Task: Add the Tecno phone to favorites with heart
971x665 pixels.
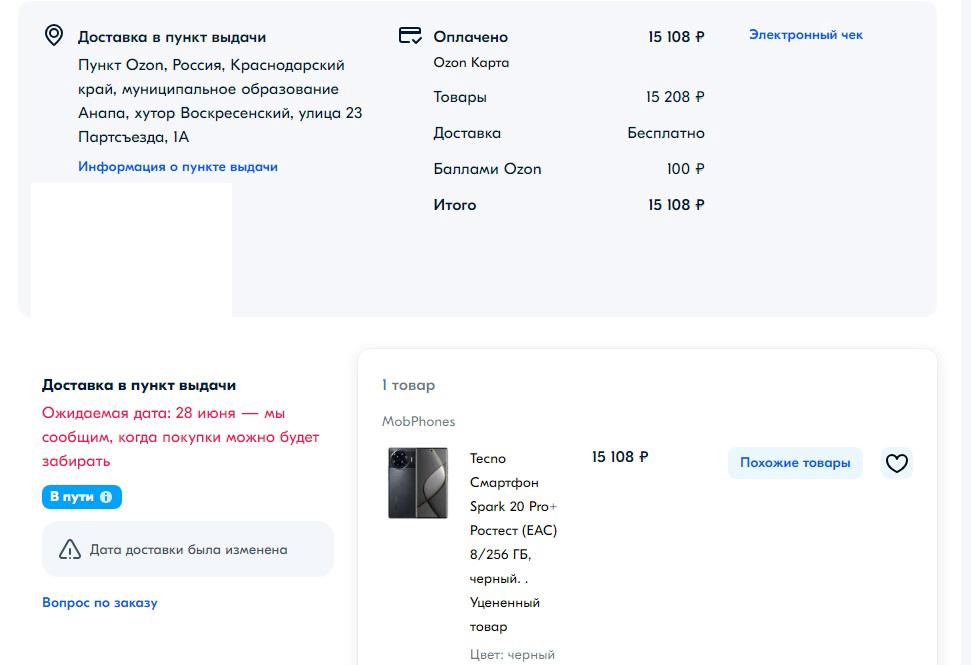Action: (897, 463)
